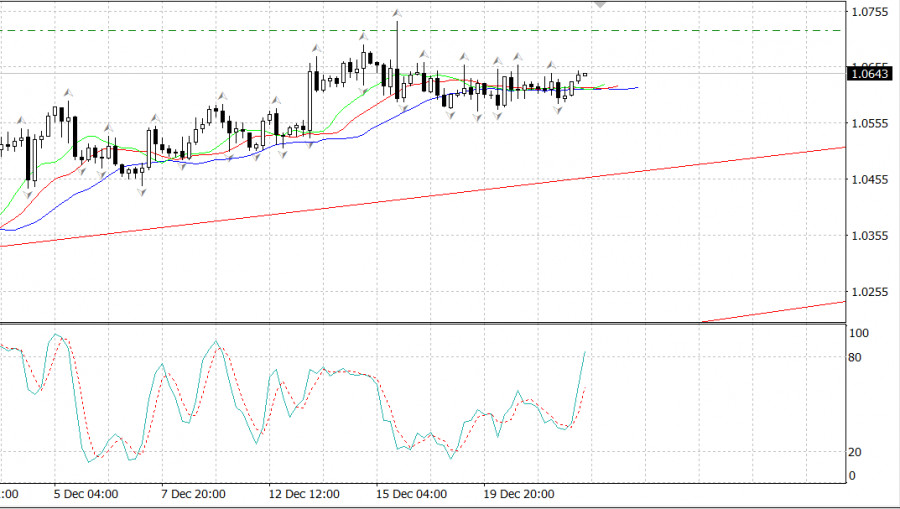Click the 1.0755 price scale label
This screenshot has width=900, height=509.
coord(869,12)
